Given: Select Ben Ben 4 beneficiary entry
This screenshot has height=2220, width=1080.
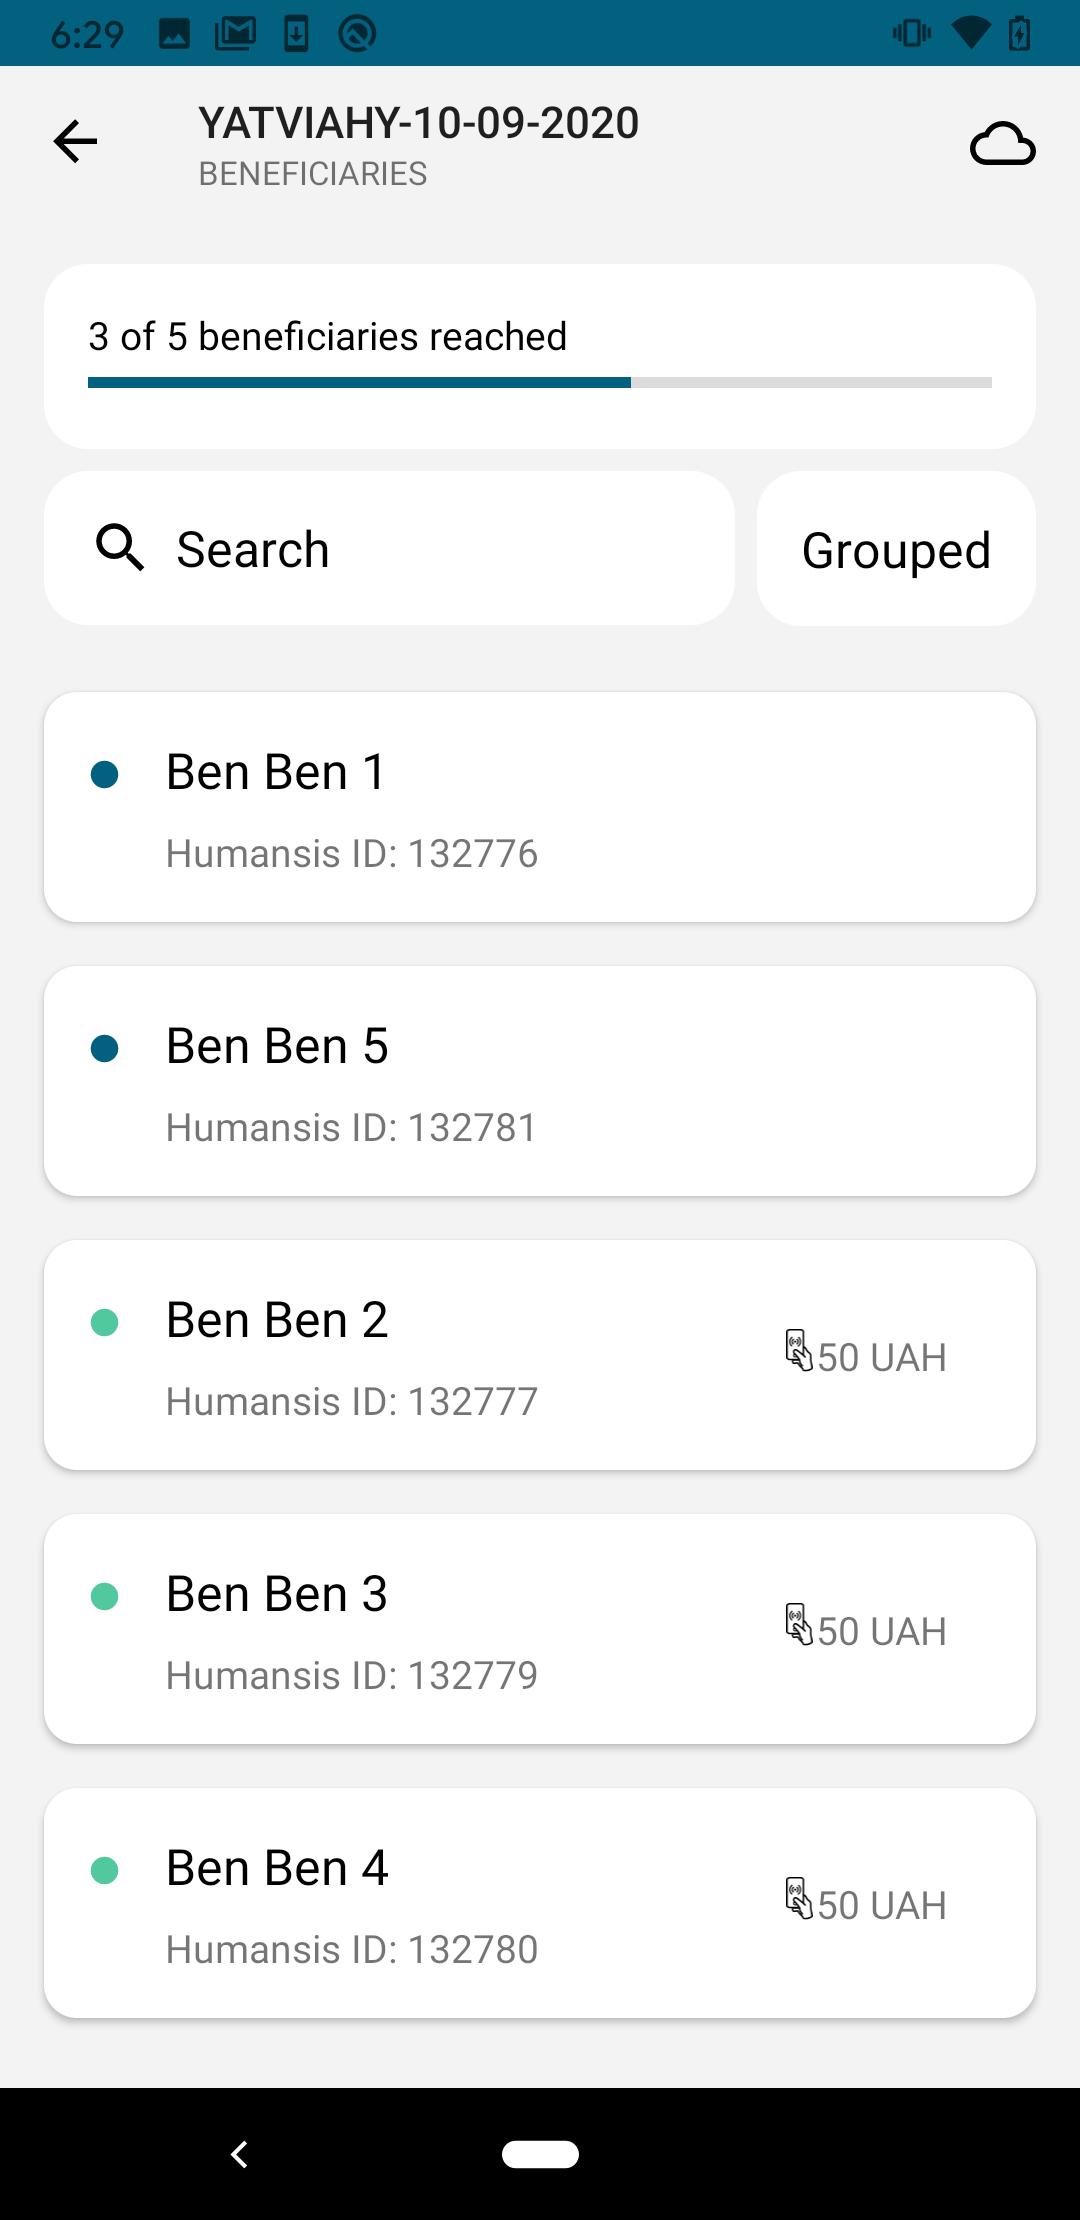Looking at the screenshot, I should click(540, 1903).
